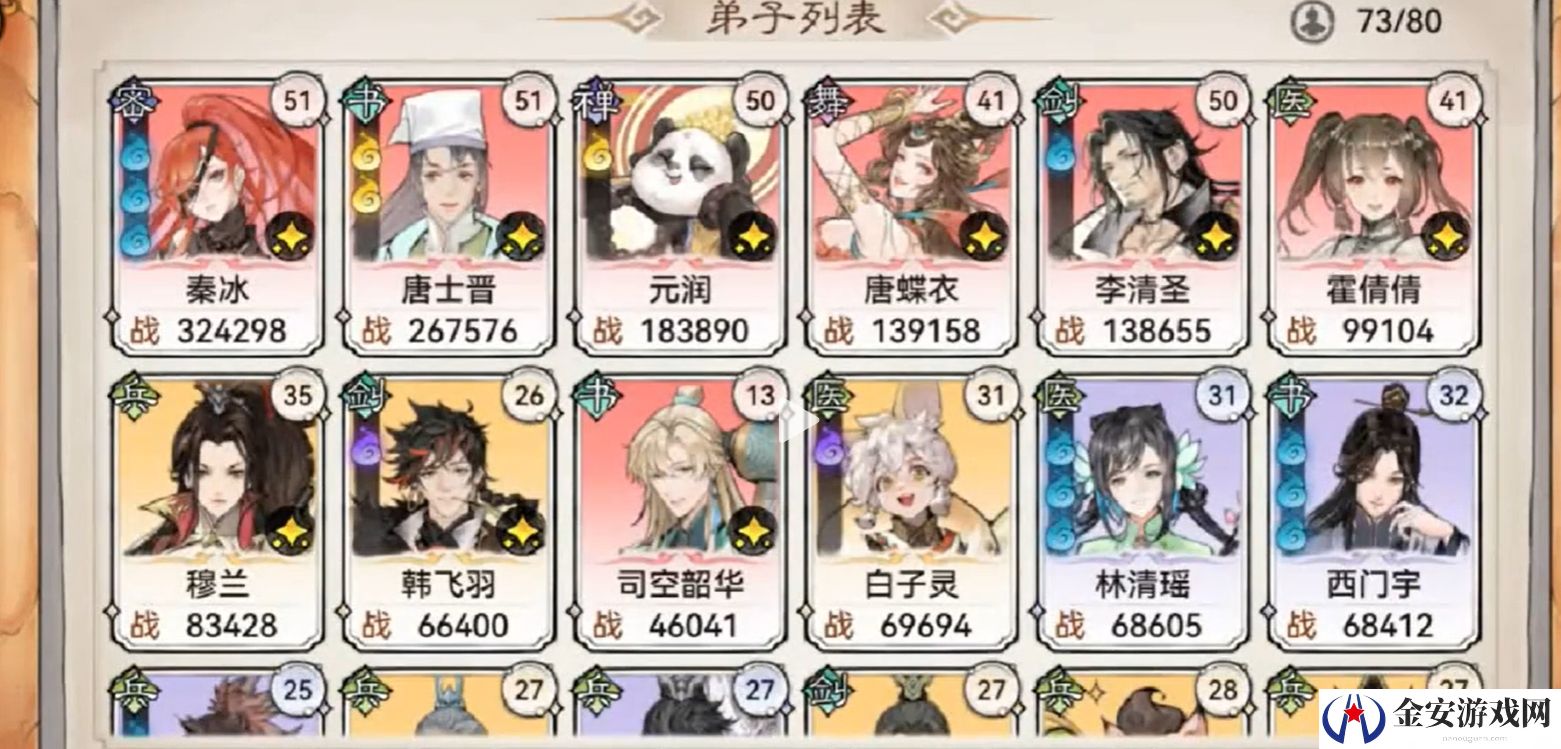Image resolution: width=1561 pixels, height=749 pixels.
Task: Open 司空韶华's disciple card
Action: pos(679,515)
